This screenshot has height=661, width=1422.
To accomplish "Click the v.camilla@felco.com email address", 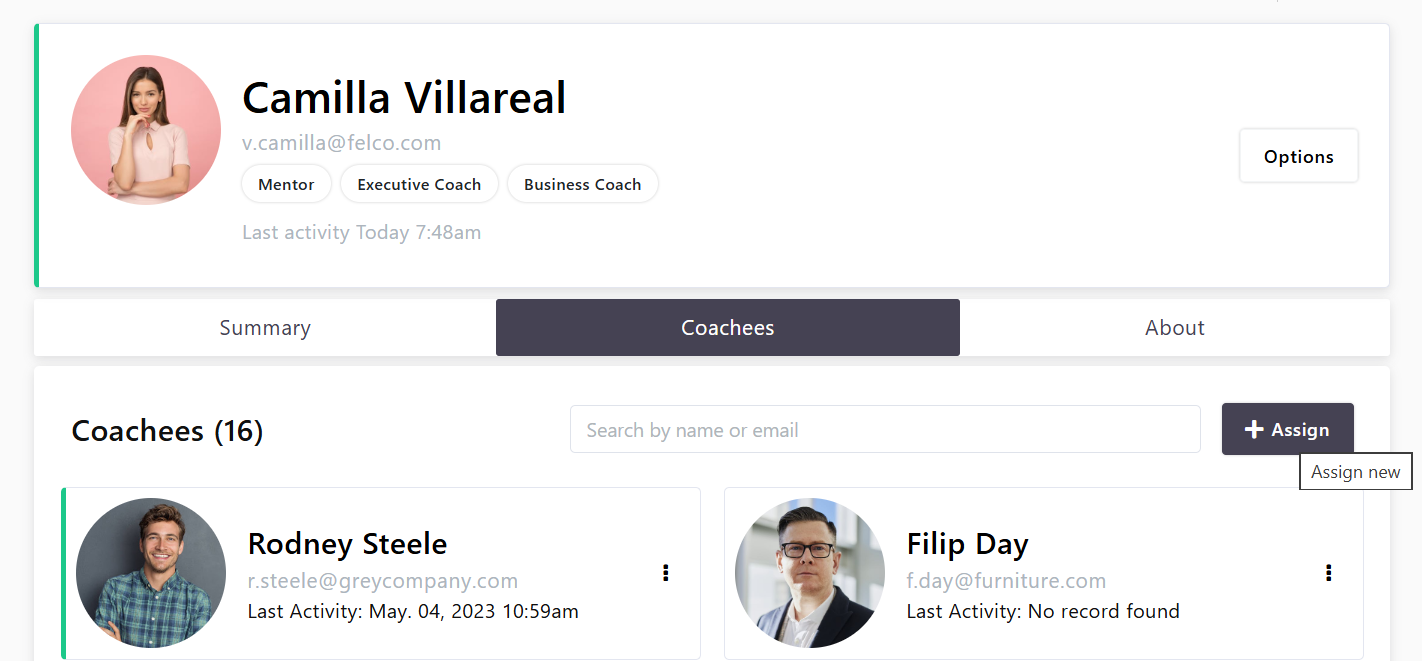I will click(x=341, y=143).
